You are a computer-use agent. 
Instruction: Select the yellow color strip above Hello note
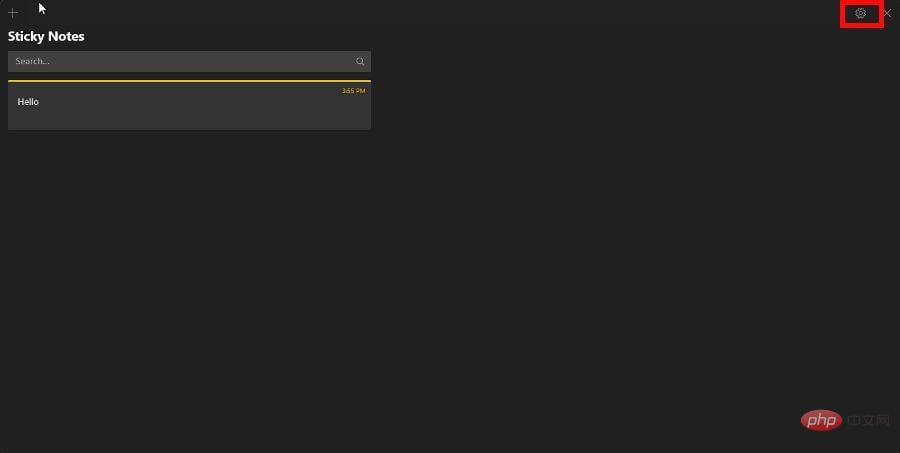click(189, 81)
